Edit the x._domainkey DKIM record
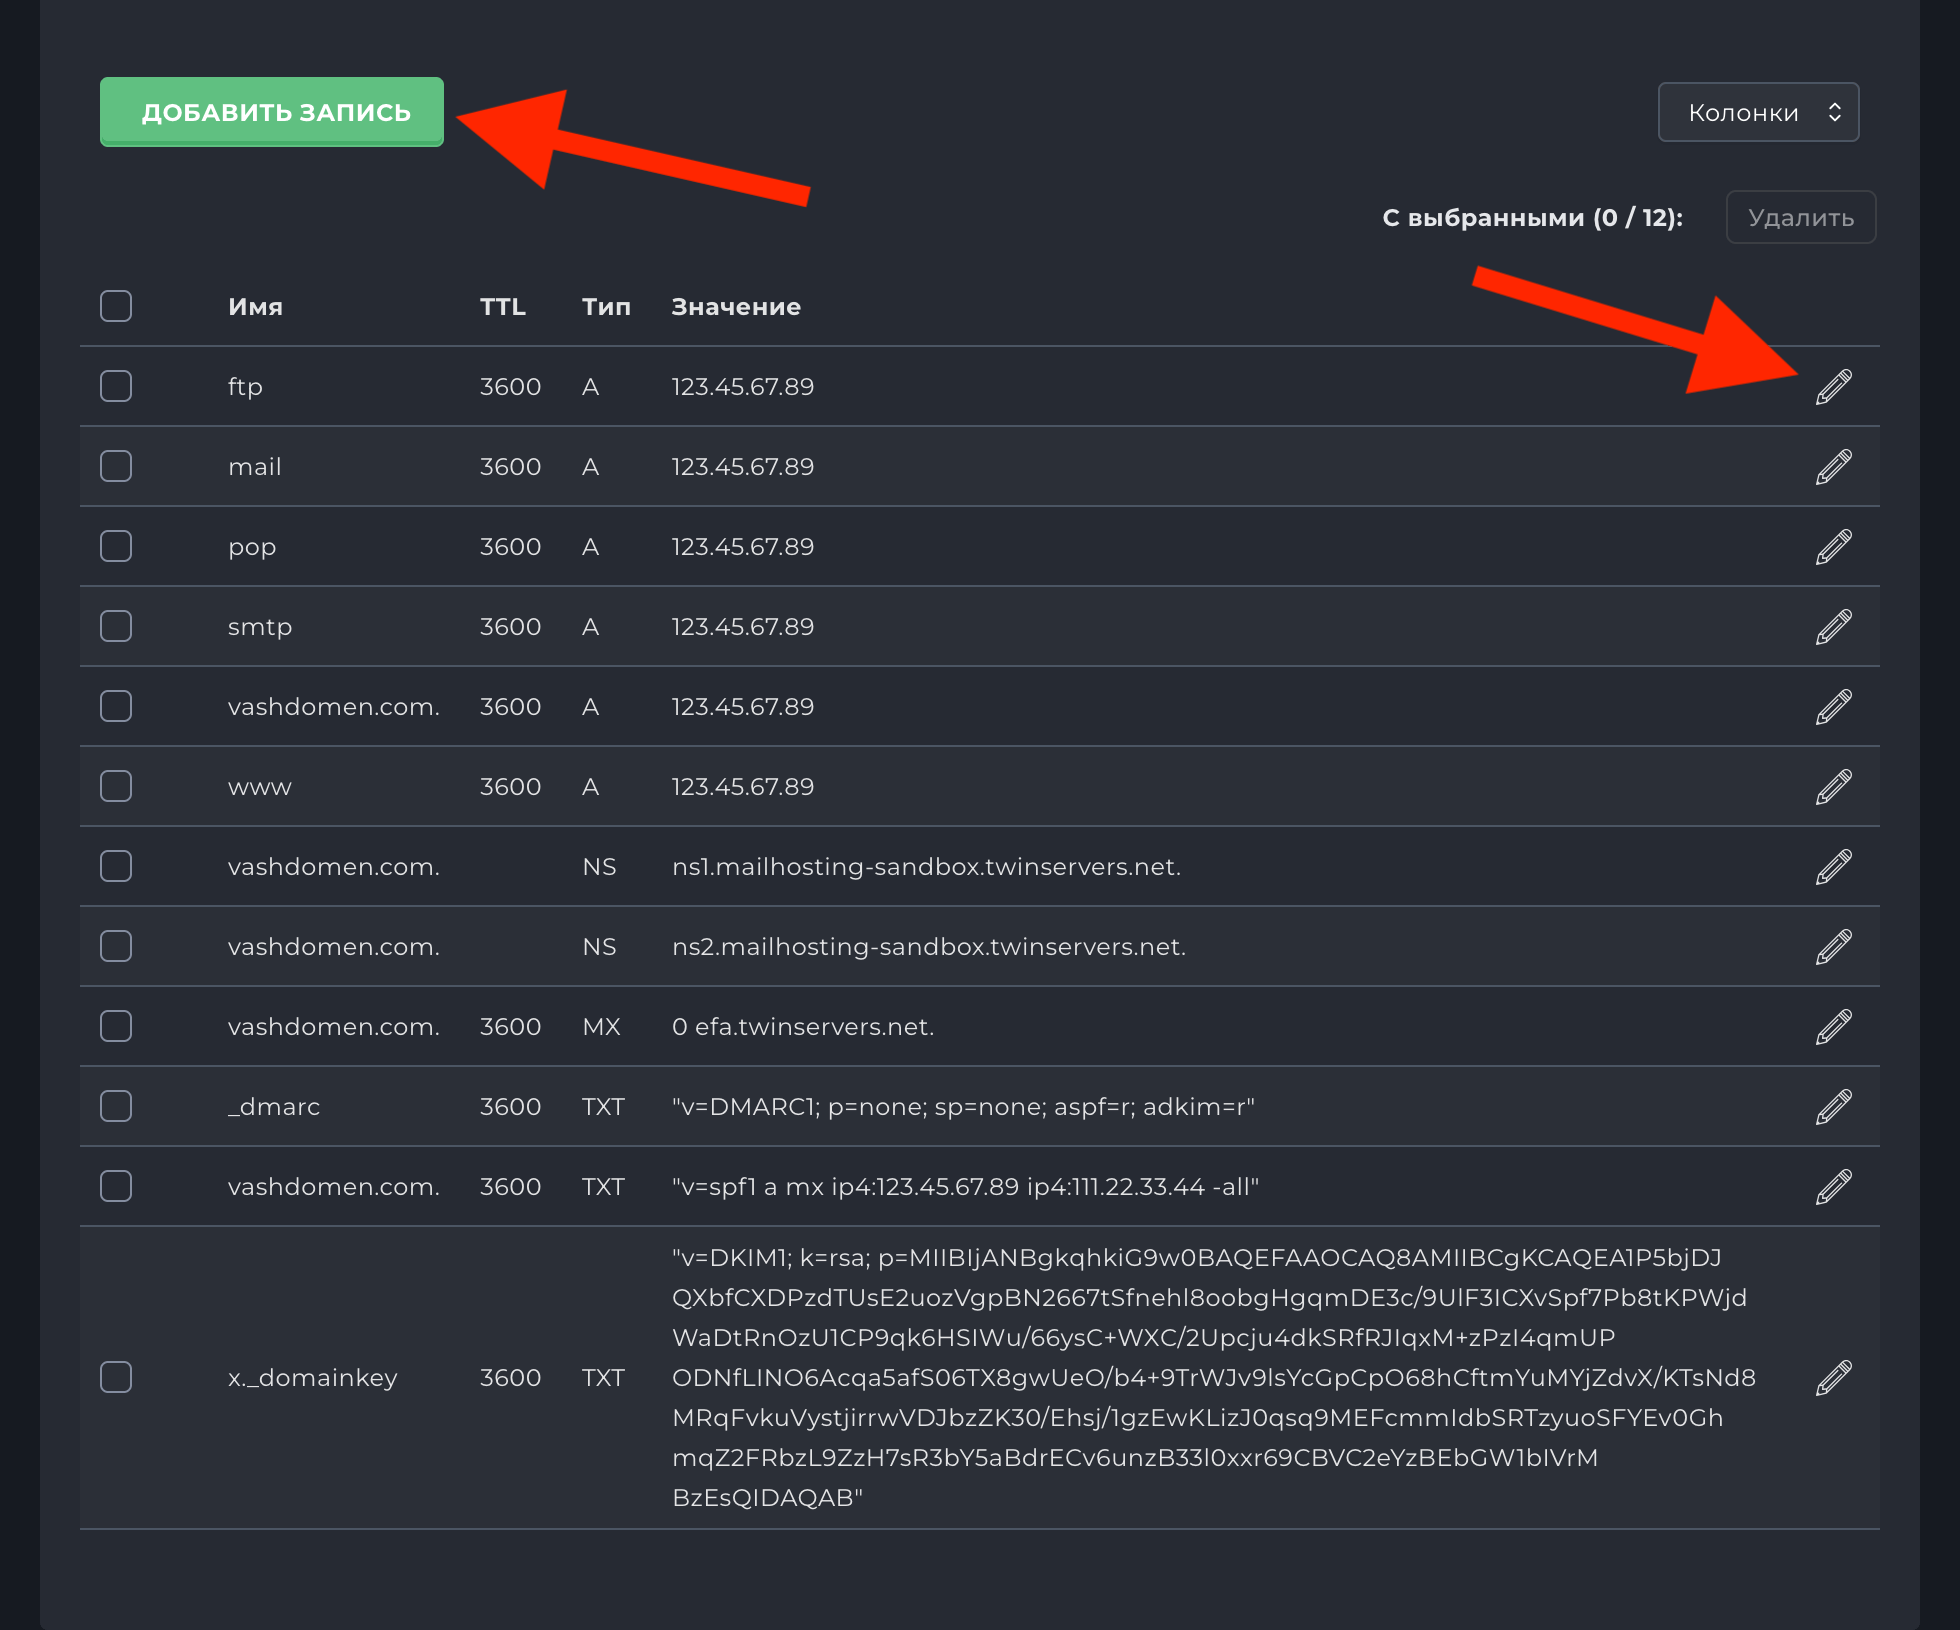1960x1630 pixels. click(x=1834, y=1378)
